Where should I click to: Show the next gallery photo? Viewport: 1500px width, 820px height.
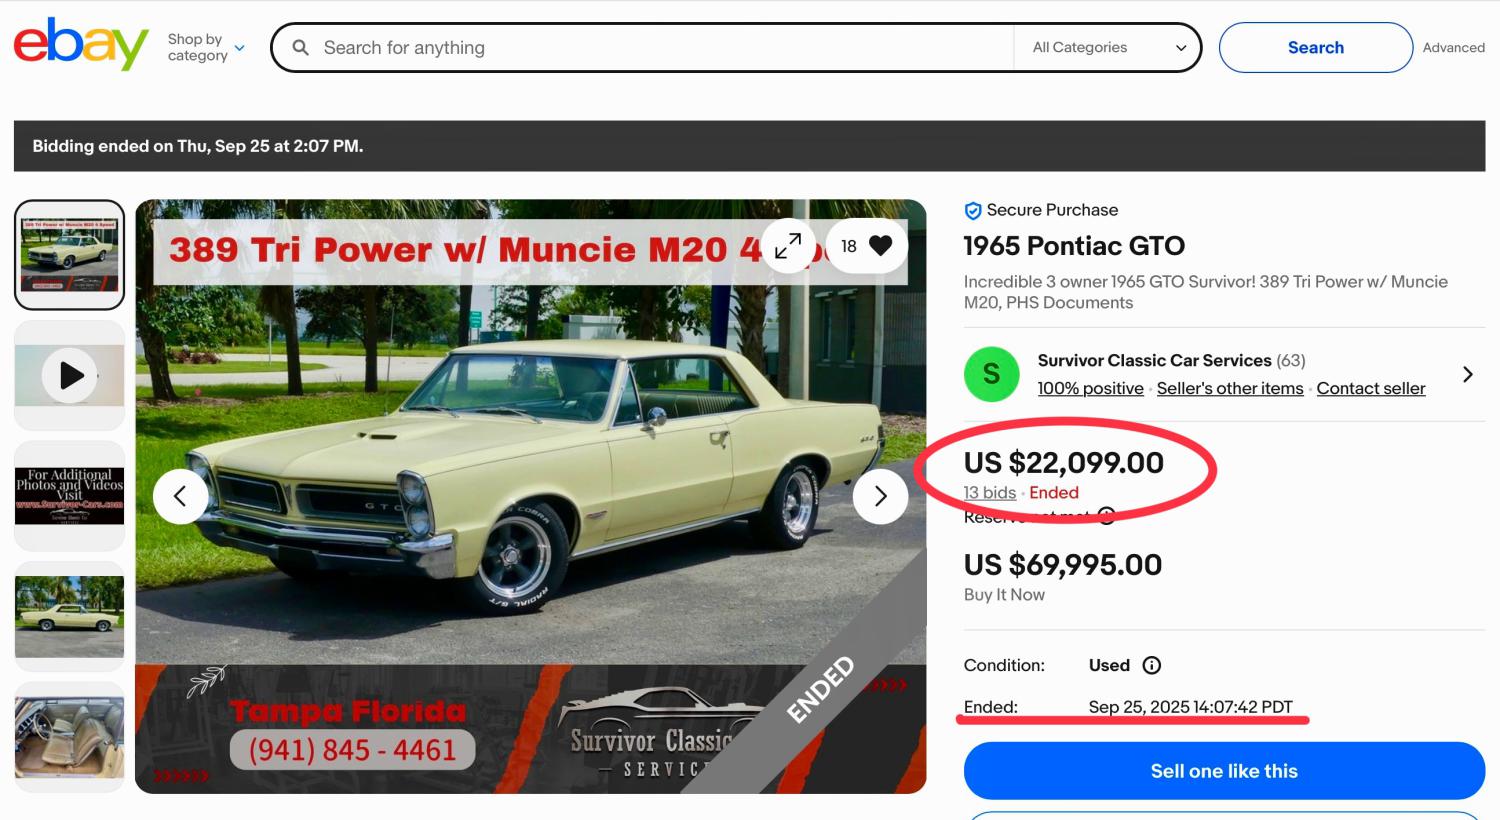880,496
